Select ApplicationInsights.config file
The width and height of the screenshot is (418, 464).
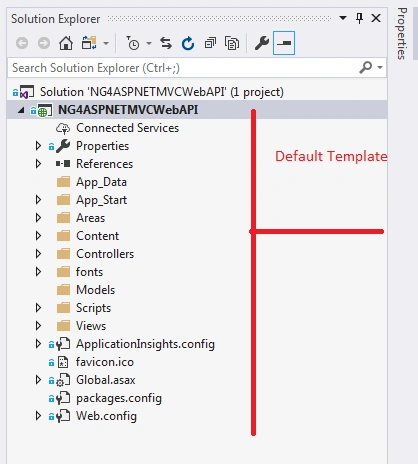coord(145,344)
